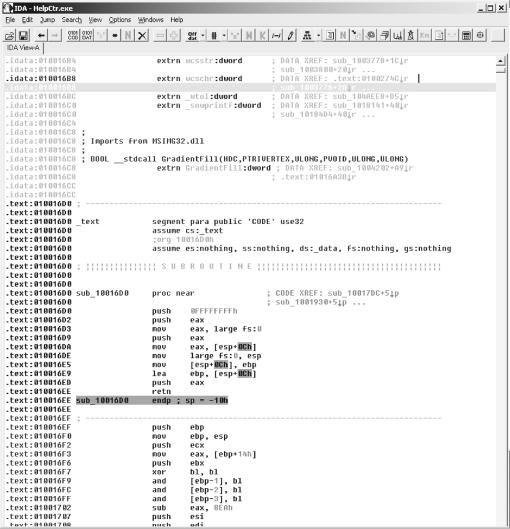This screenshot has height=529, width=510.
Task: Open the Windows menu
Action: 150,20
